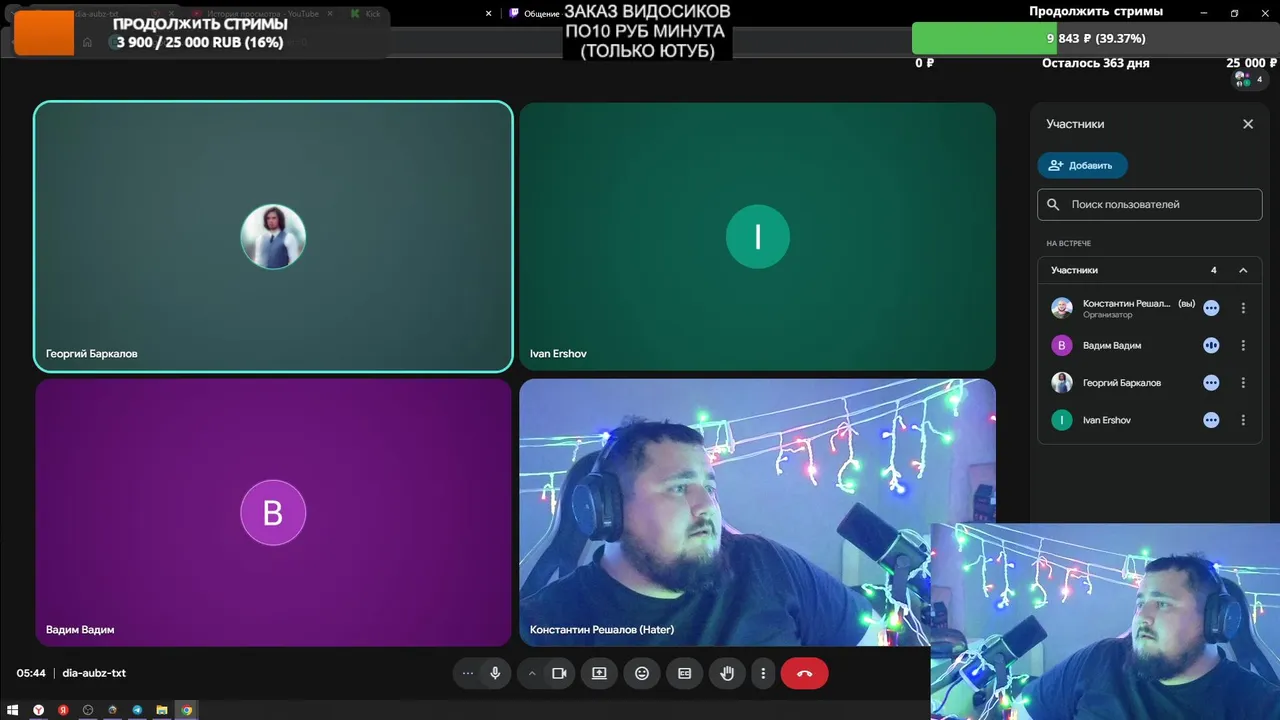Click the НА ВСТРЕЧЕ section label

point(1068,244)
